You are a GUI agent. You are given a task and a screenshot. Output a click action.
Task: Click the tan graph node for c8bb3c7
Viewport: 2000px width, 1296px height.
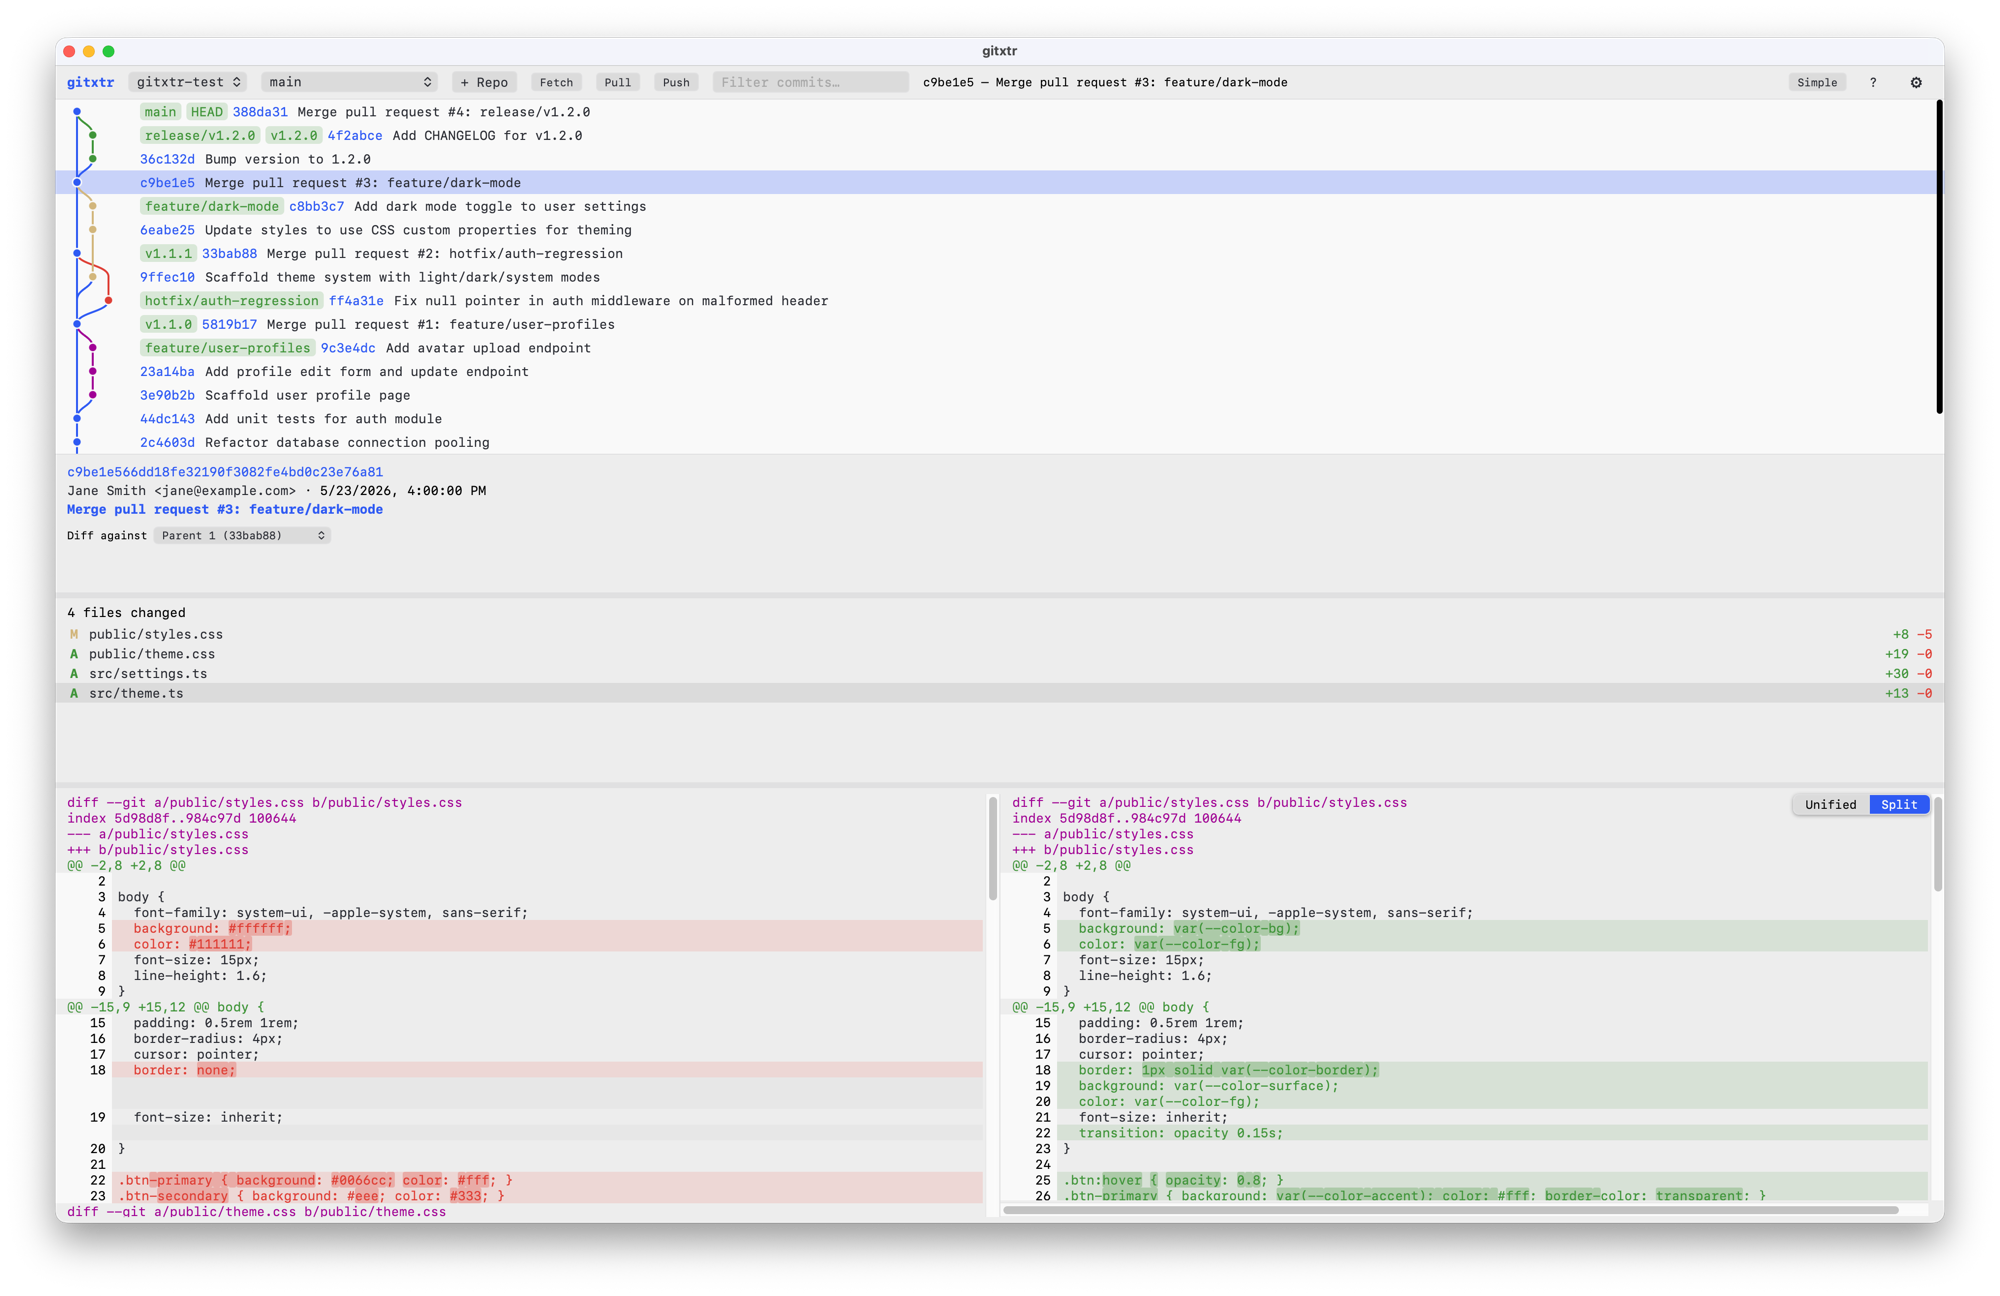(93, 207)
